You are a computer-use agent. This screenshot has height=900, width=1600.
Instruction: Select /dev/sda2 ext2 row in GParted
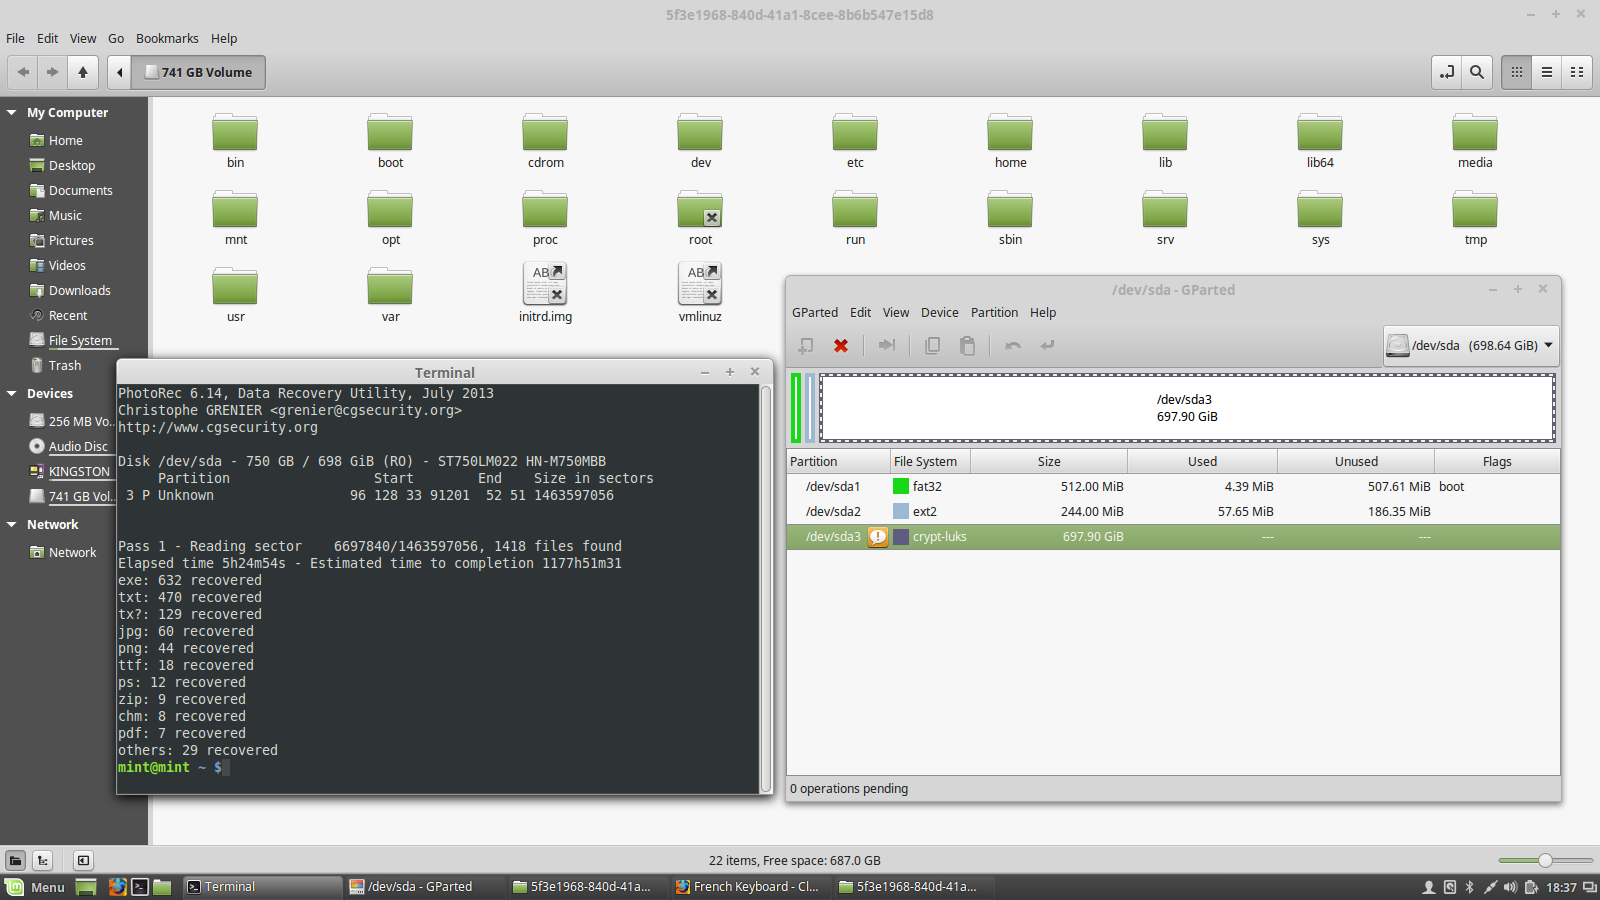click(1173, 512)
